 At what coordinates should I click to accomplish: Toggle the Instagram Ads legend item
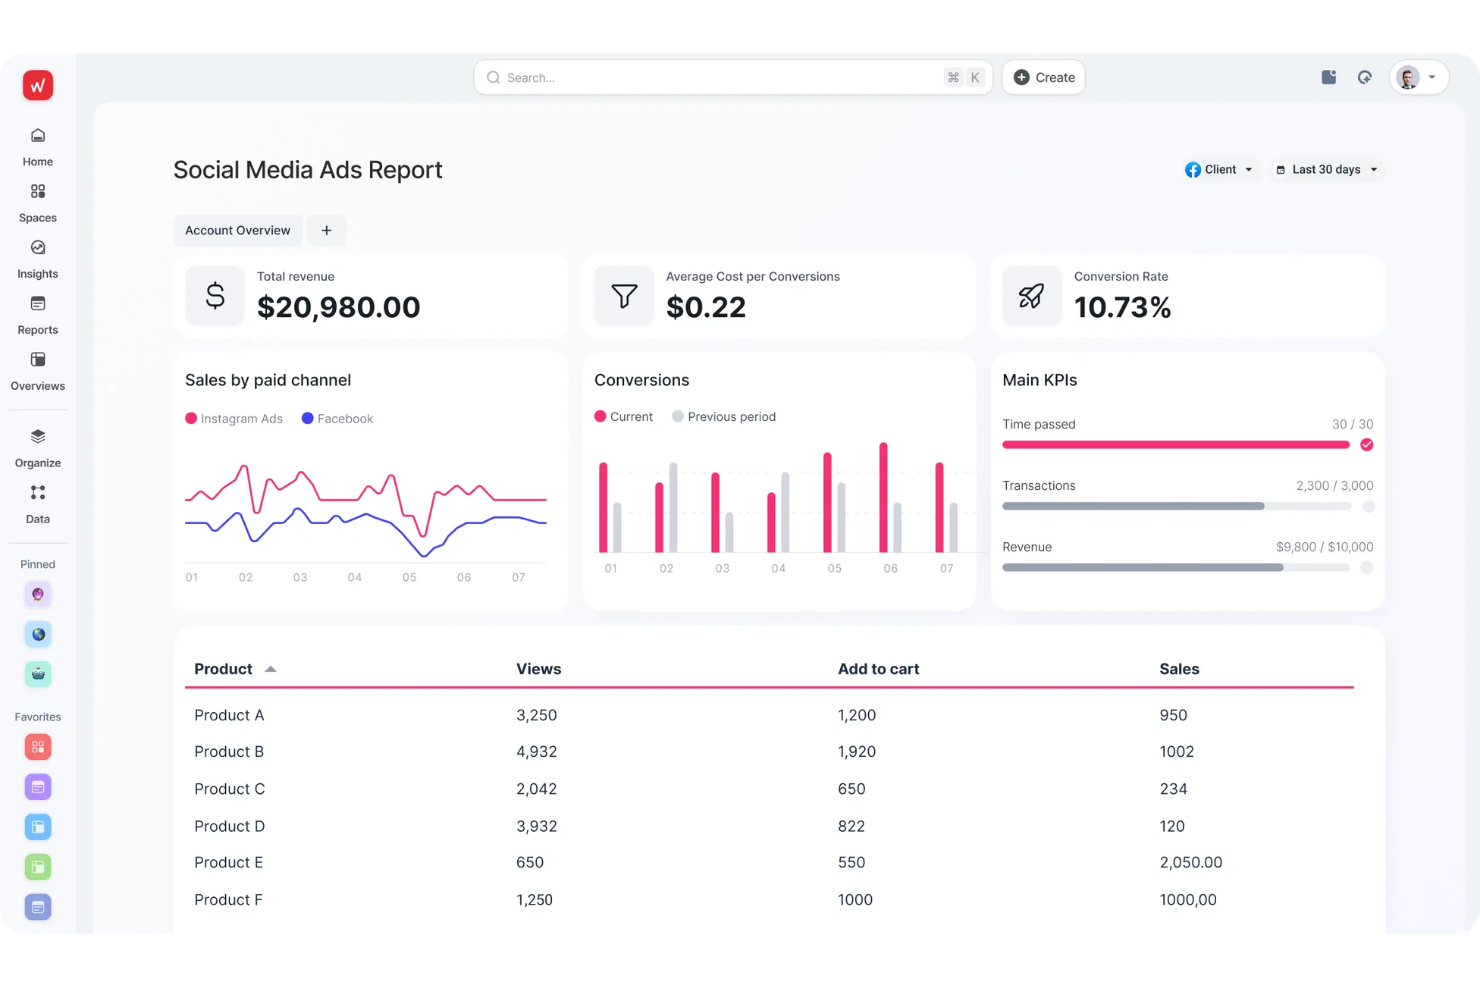tap(234, 418)
